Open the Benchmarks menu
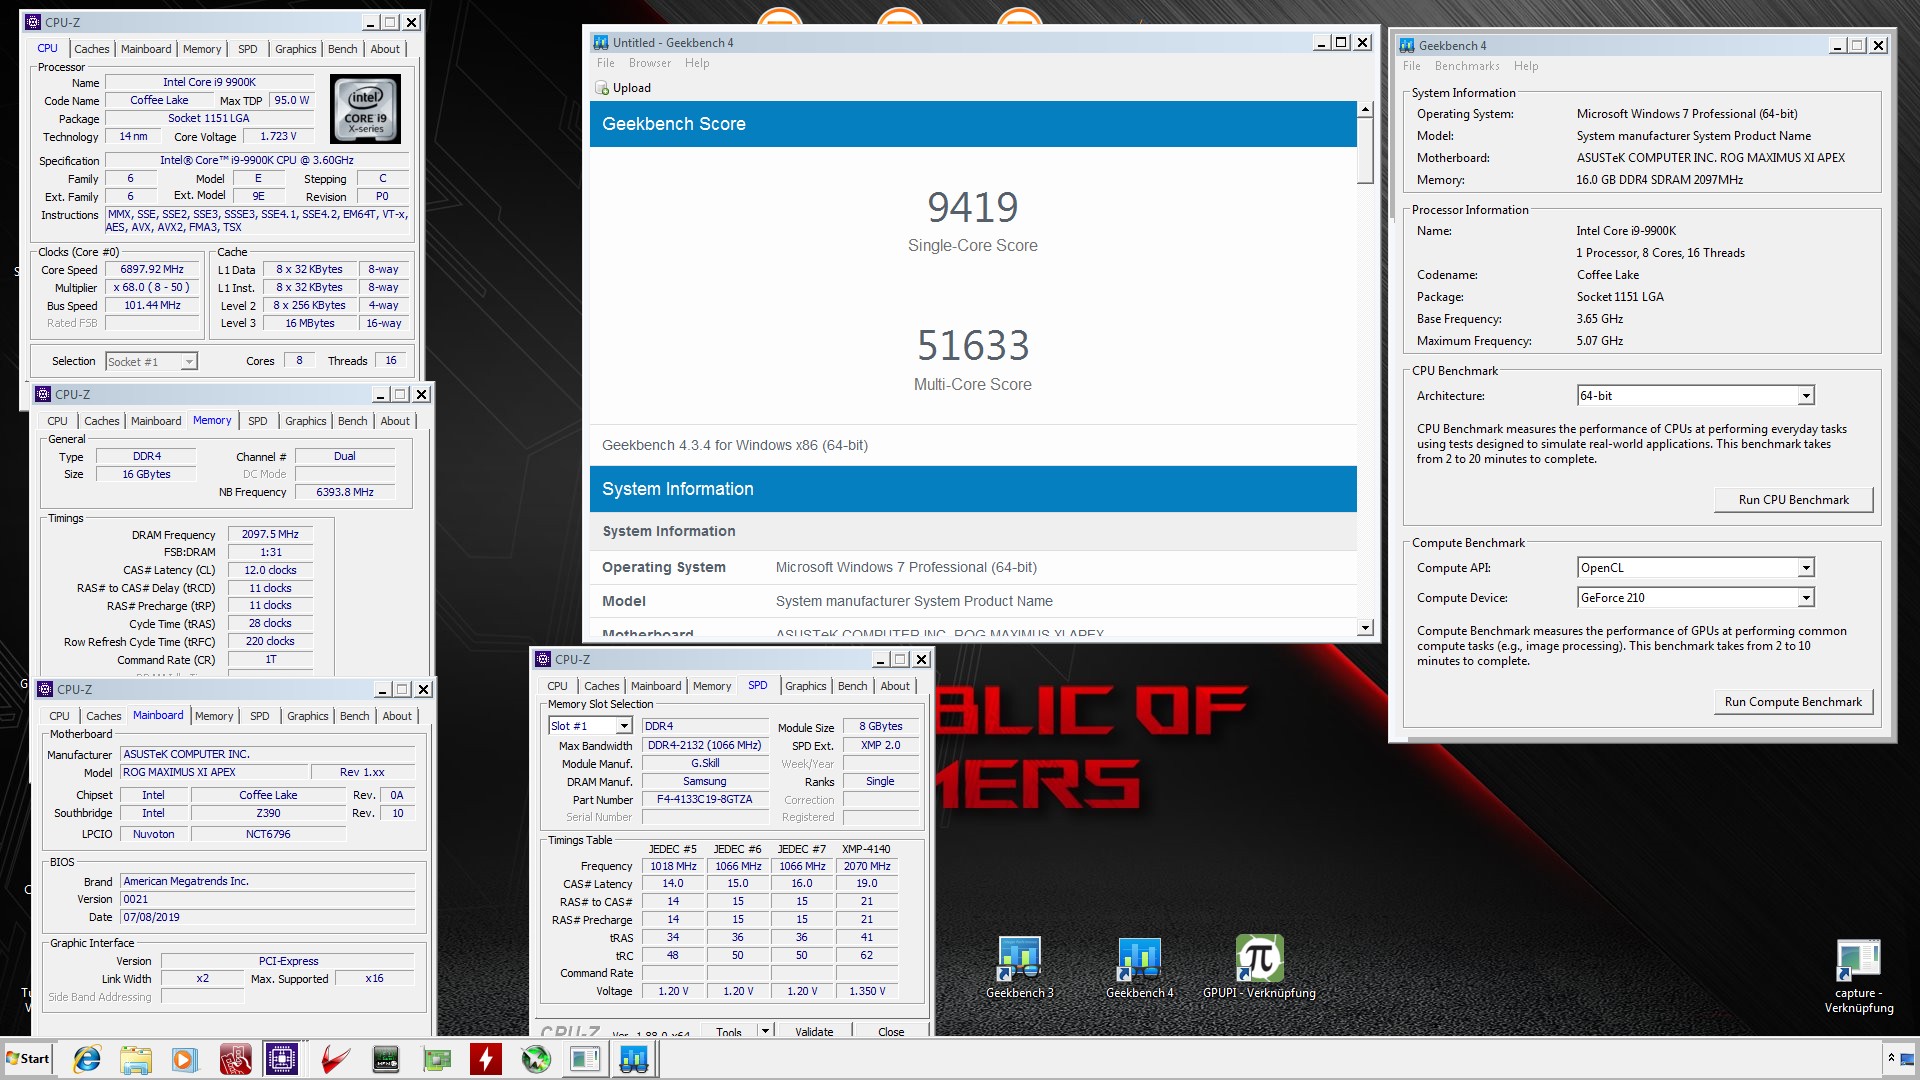Screen dimensions: 1920x1080 1467,66
